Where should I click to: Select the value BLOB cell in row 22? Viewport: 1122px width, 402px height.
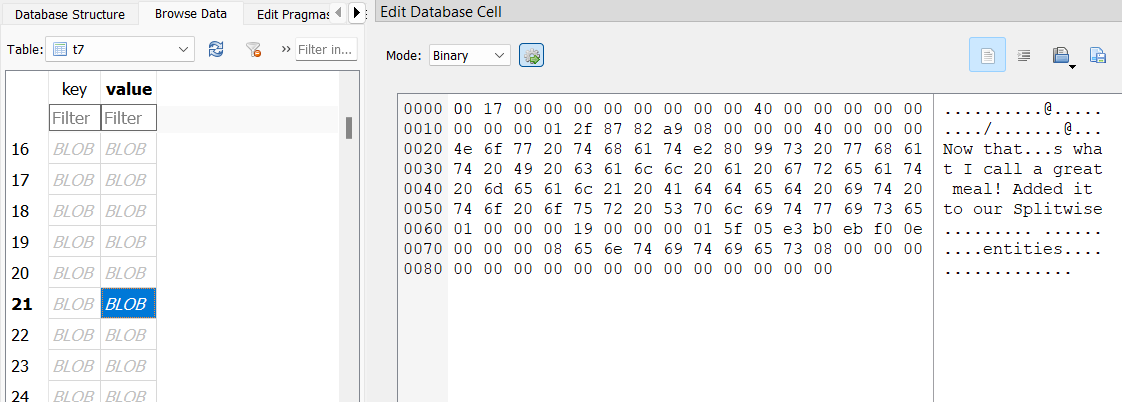129,335
